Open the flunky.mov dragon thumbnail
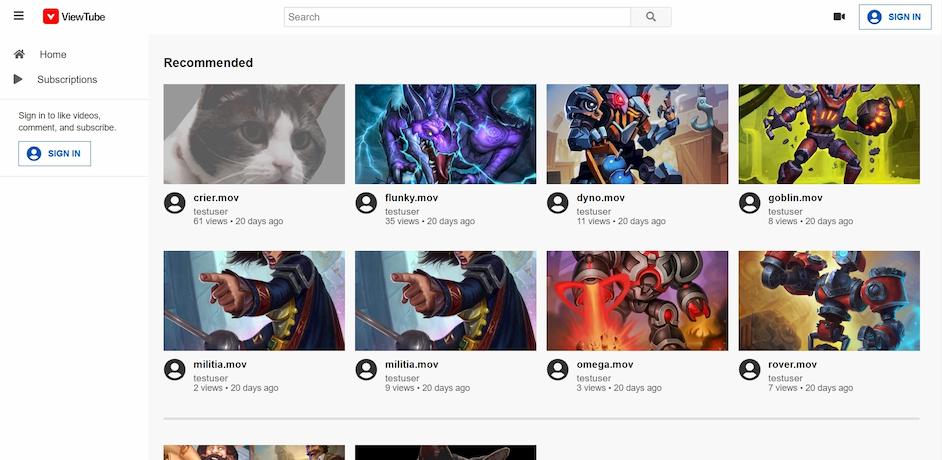942x460 pixels. pos(445,134)
